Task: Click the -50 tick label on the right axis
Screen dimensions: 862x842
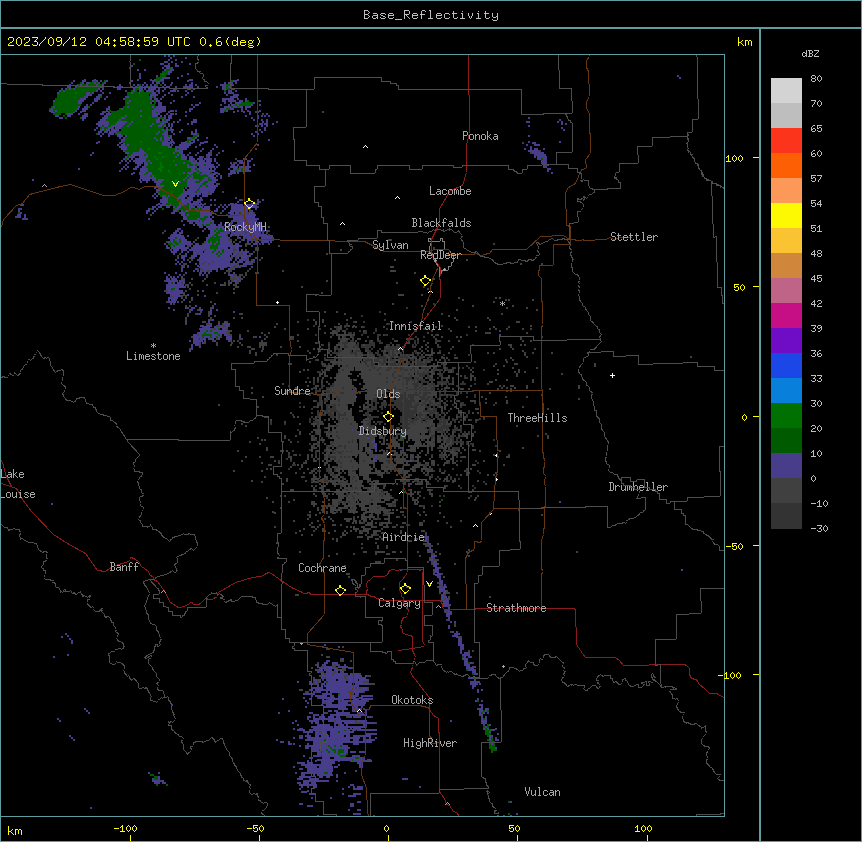Action: [x=734, y=546]
